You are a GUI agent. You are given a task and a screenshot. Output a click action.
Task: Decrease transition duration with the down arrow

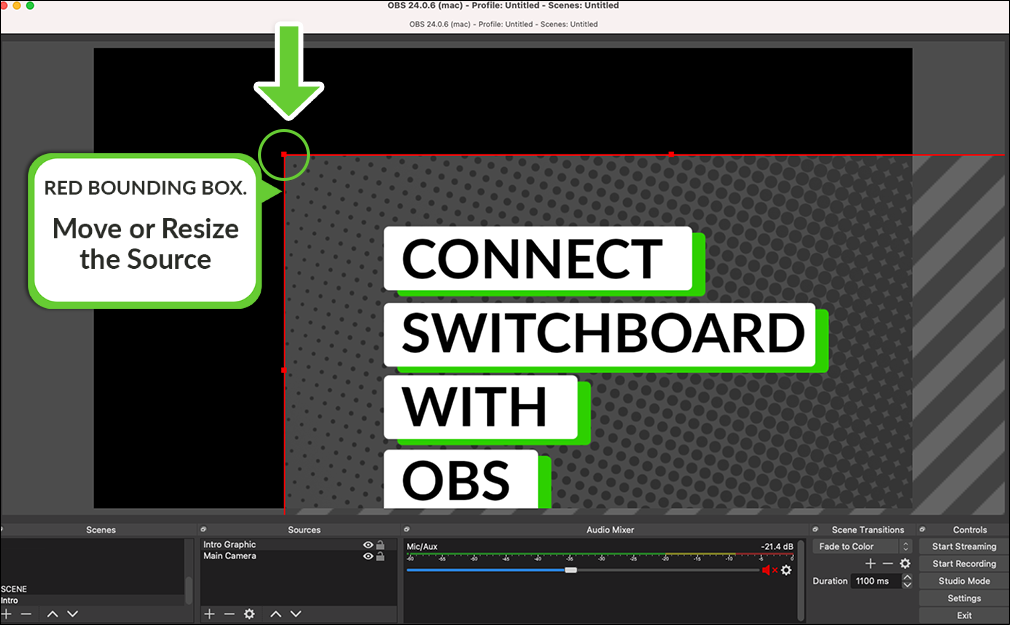(908, 584)
